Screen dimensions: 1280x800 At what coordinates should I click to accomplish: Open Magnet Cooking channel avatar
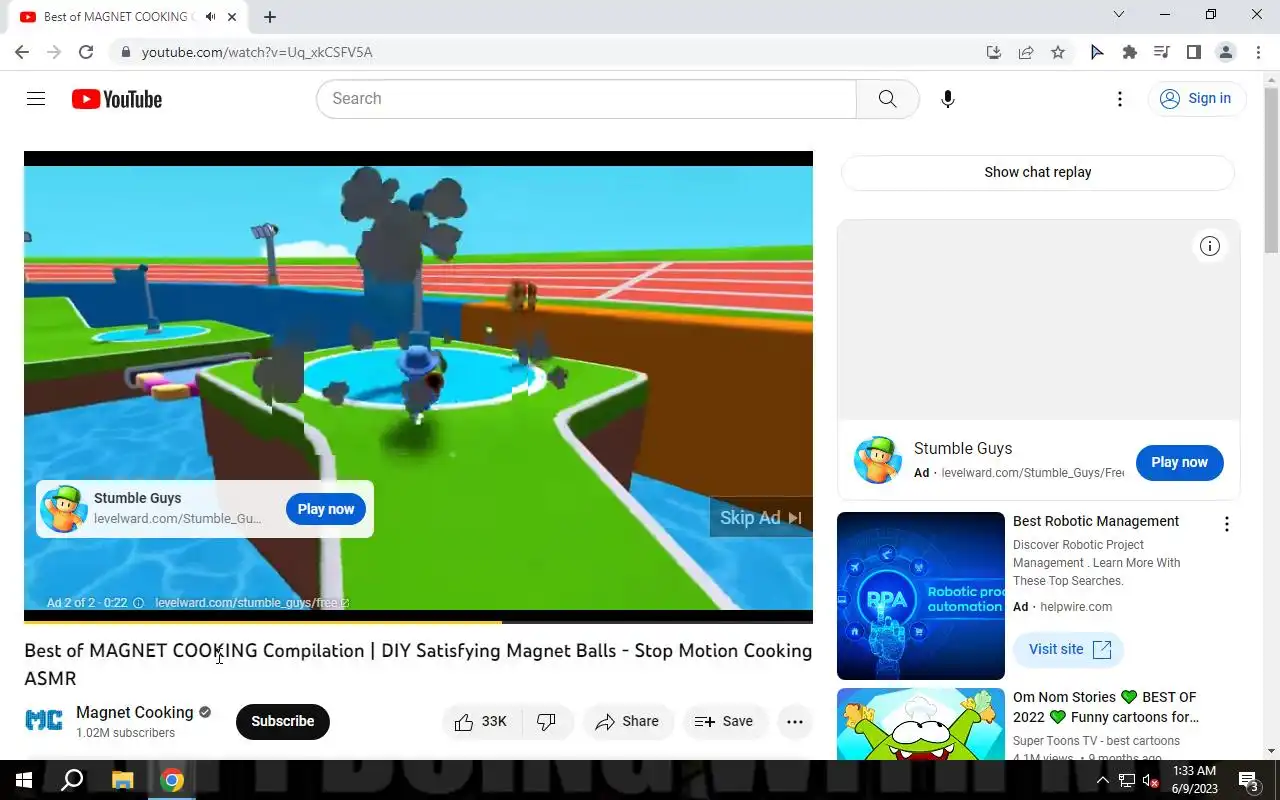point(44,721)
